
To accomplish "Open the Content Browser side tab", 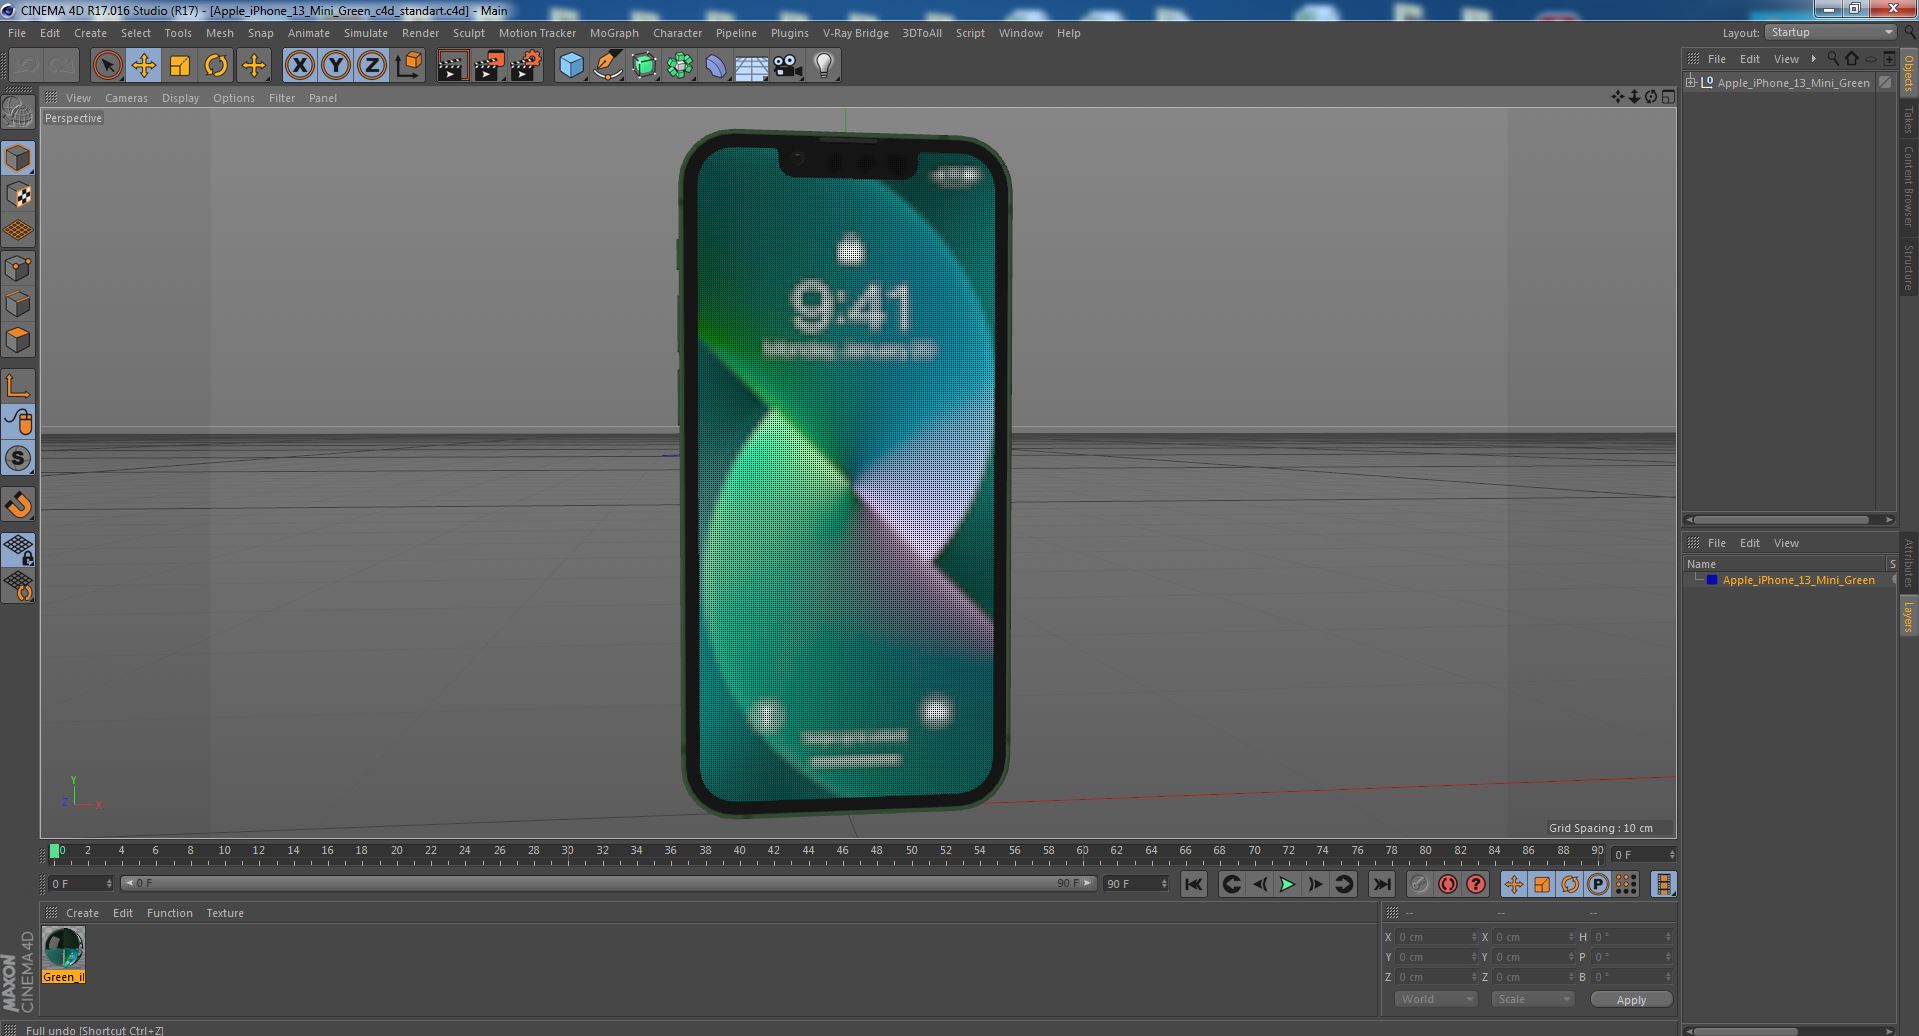I will (x=1908, y=186).
